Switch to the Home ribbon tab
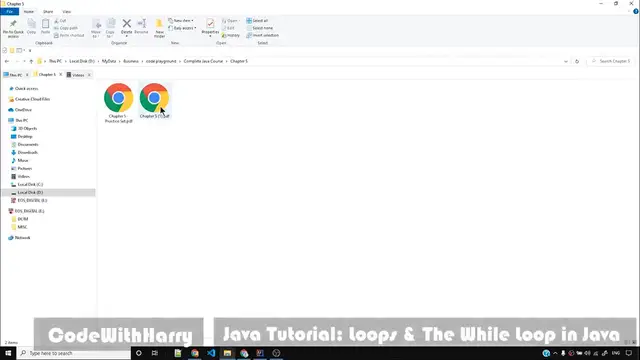 pyautogui.click(x=29, y=12)
